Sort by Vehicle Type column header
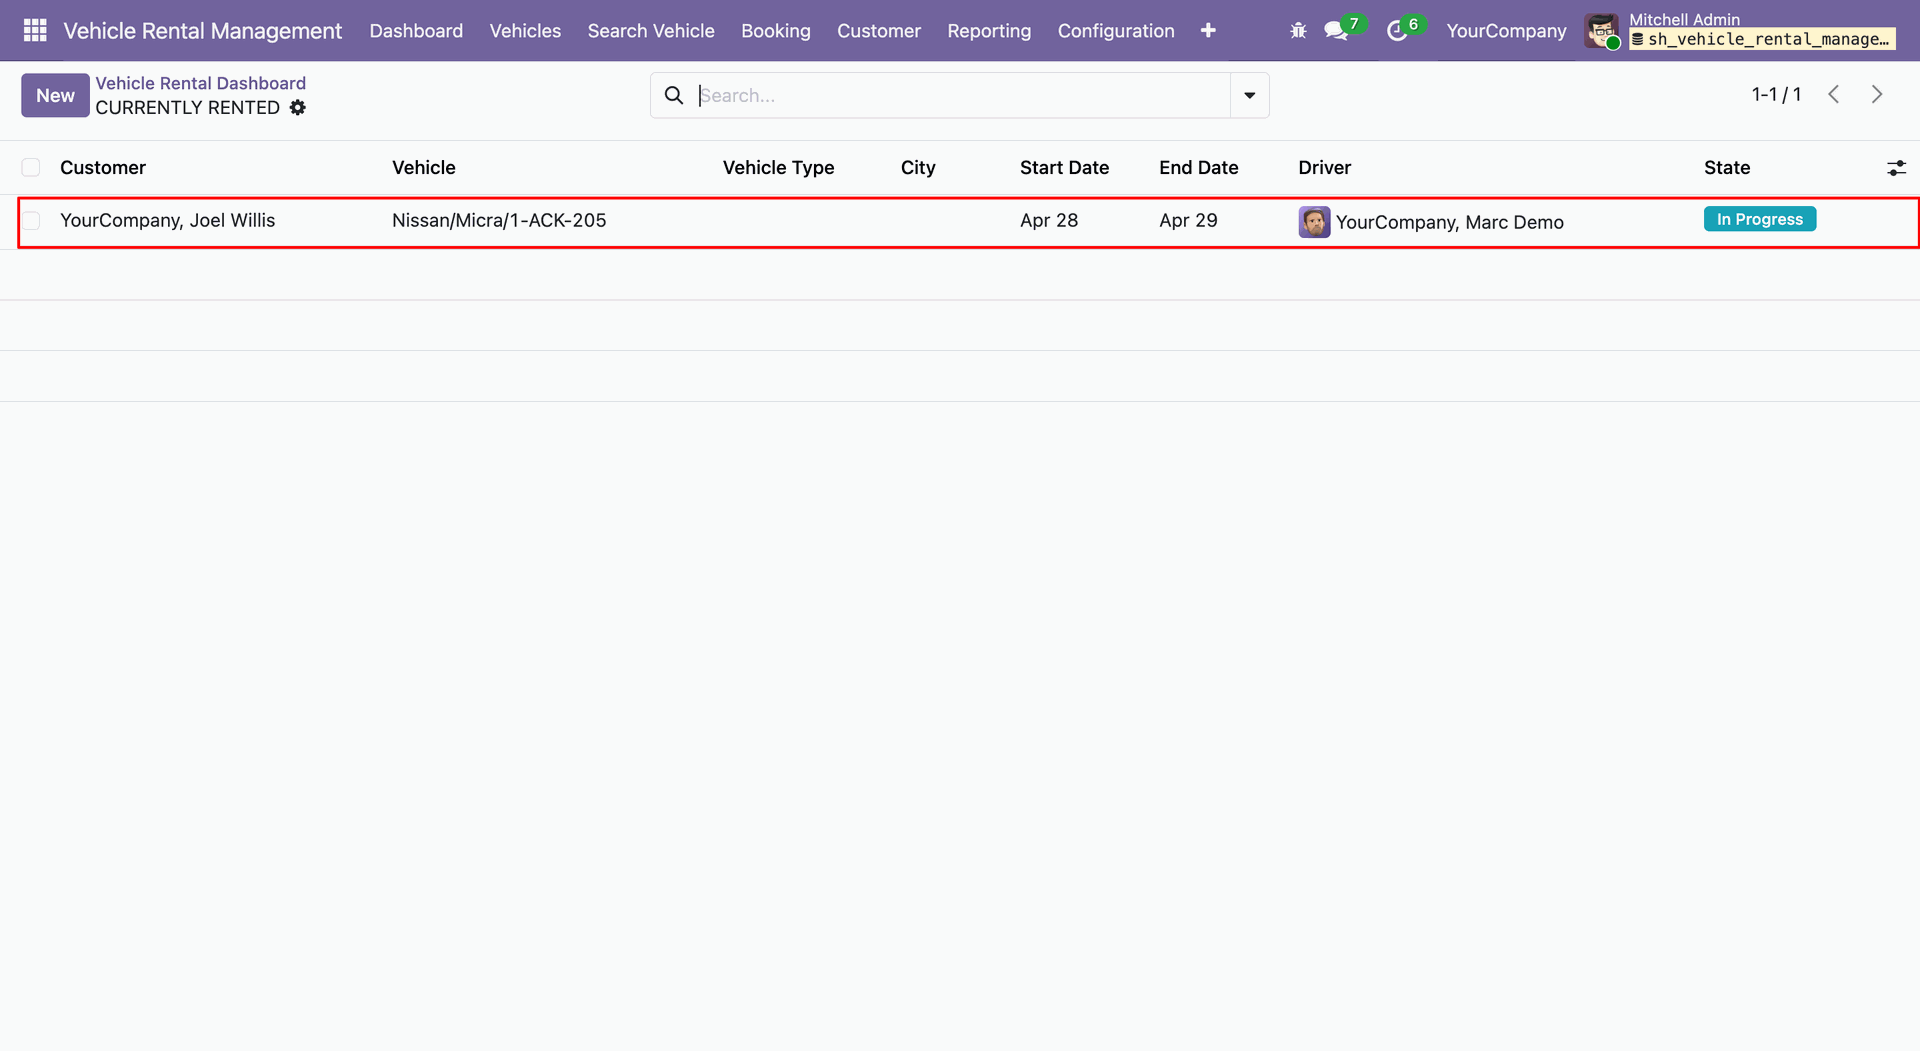1920x1051 pixels. tap(779, 168)
